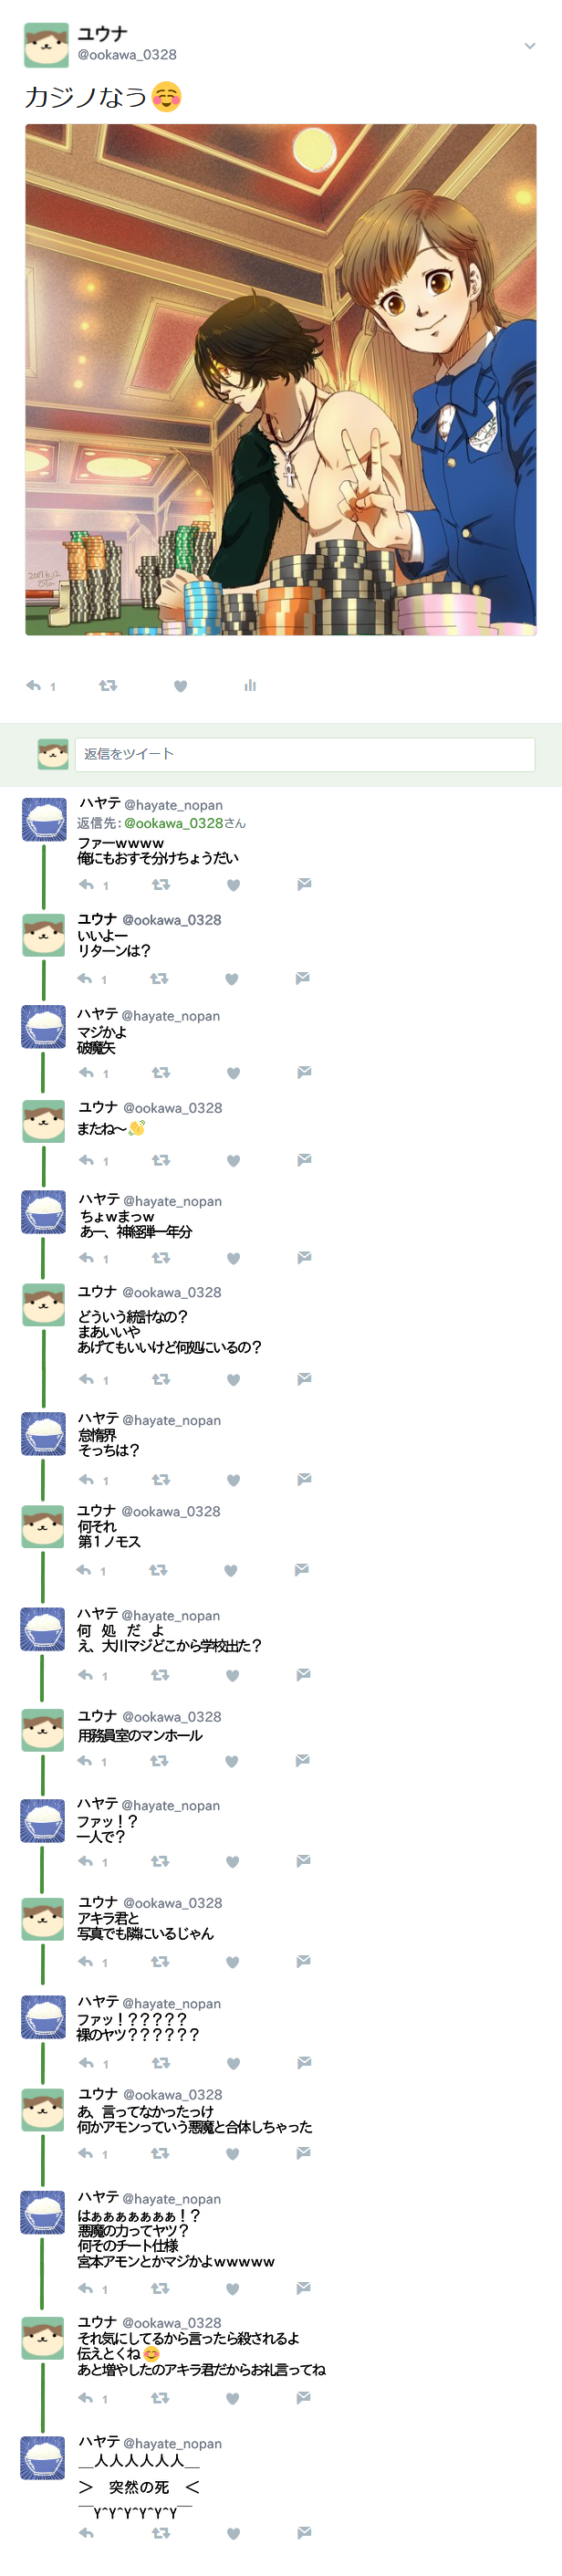Reply to the 突然の死 tweet
The image size is (562, 2576).
(86, 2533)
